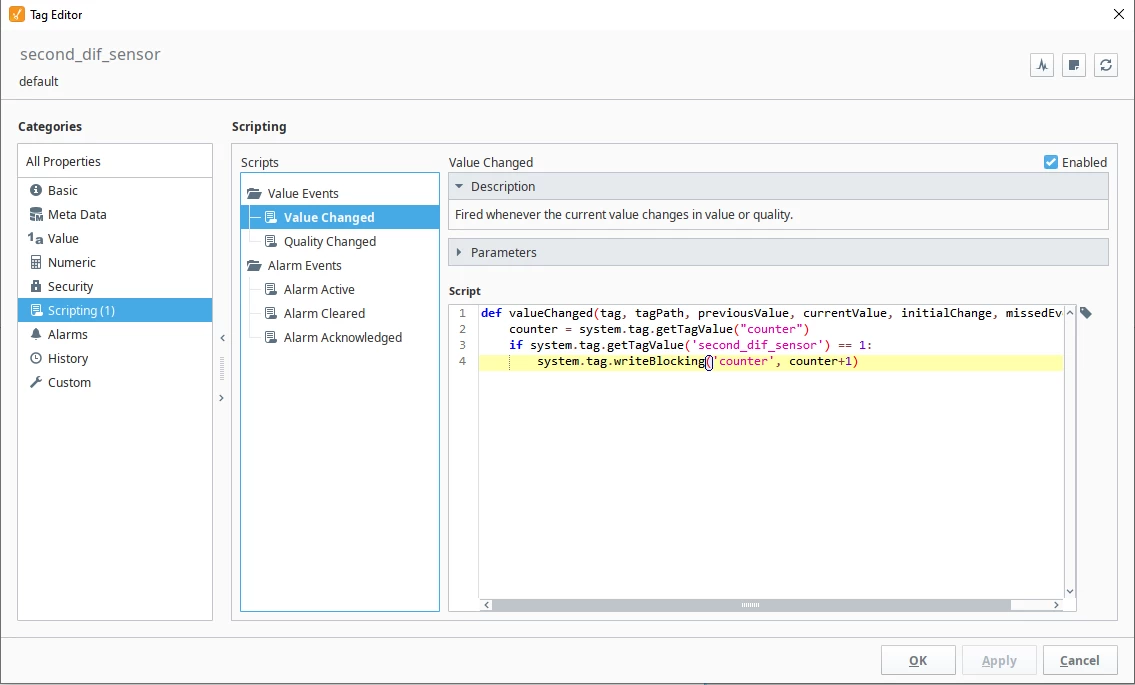Image resolution: width=1135 pixels, height=685 pixels.
Task: Select the Alarms bell category
Action: (x=67, y=334)
